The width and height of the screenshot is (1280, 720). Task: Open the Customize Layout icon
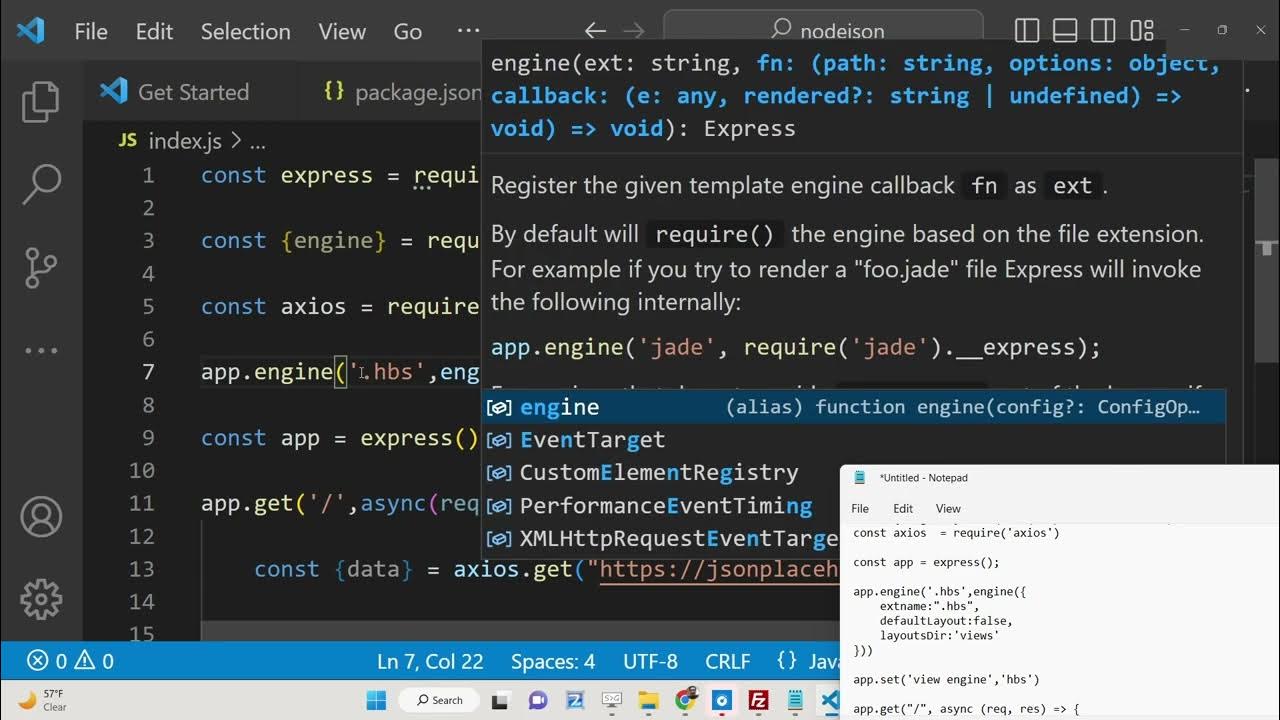point(1142,31)
